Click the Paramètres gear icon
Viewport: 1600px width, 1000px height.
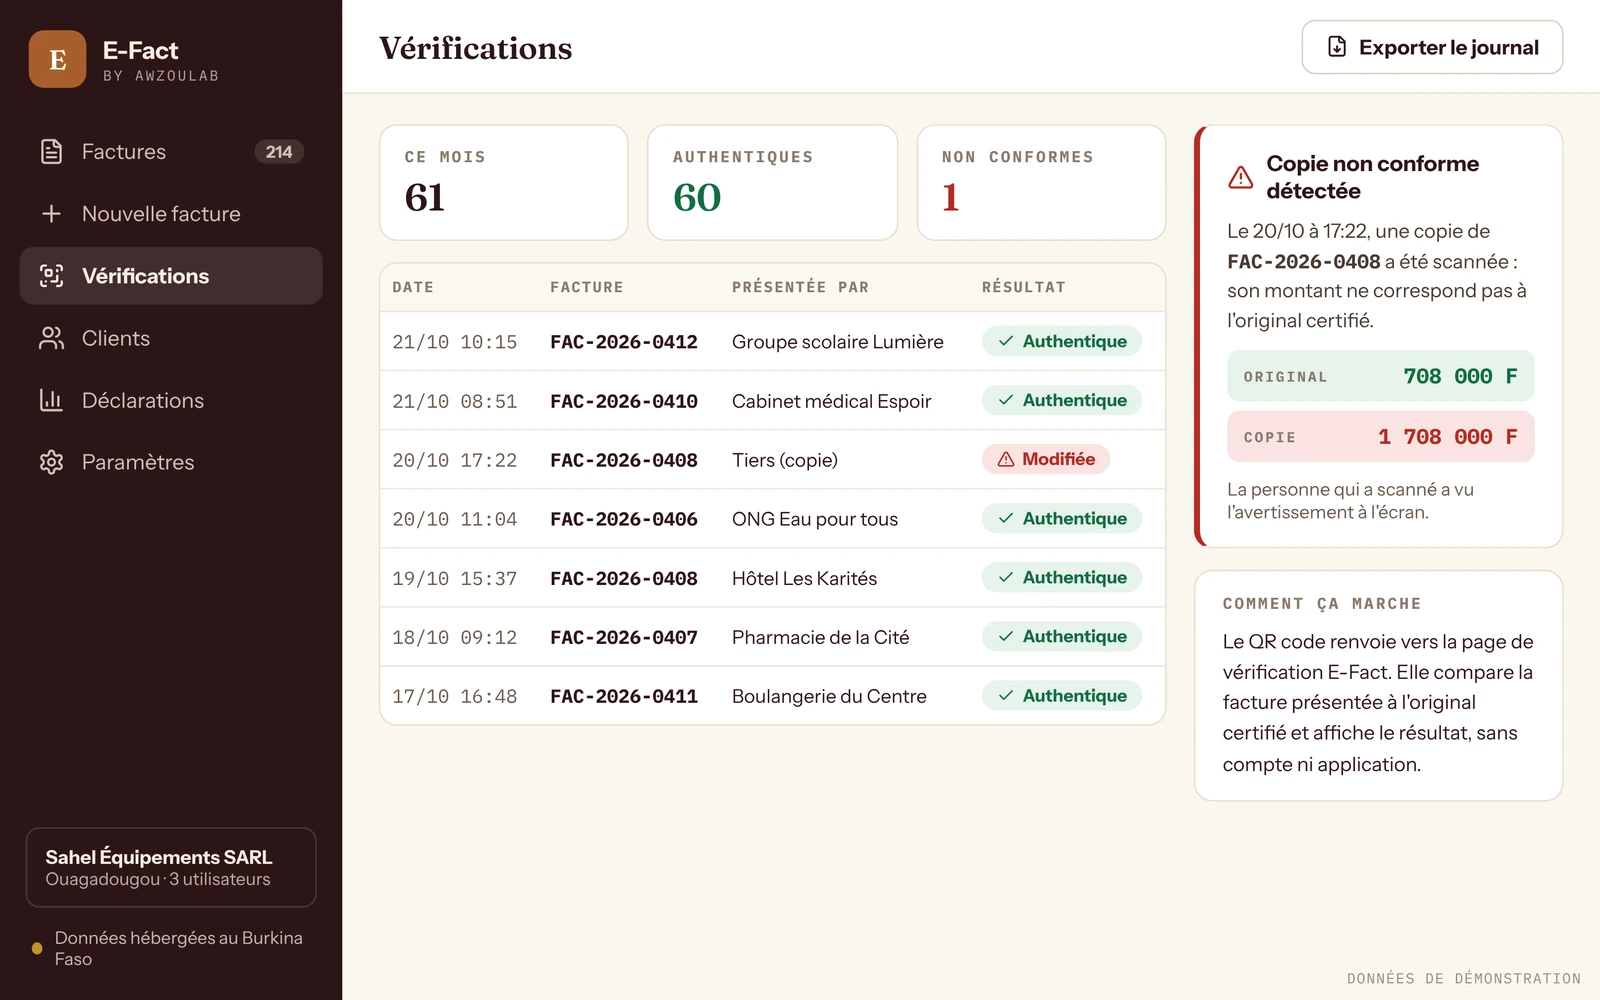51,462
